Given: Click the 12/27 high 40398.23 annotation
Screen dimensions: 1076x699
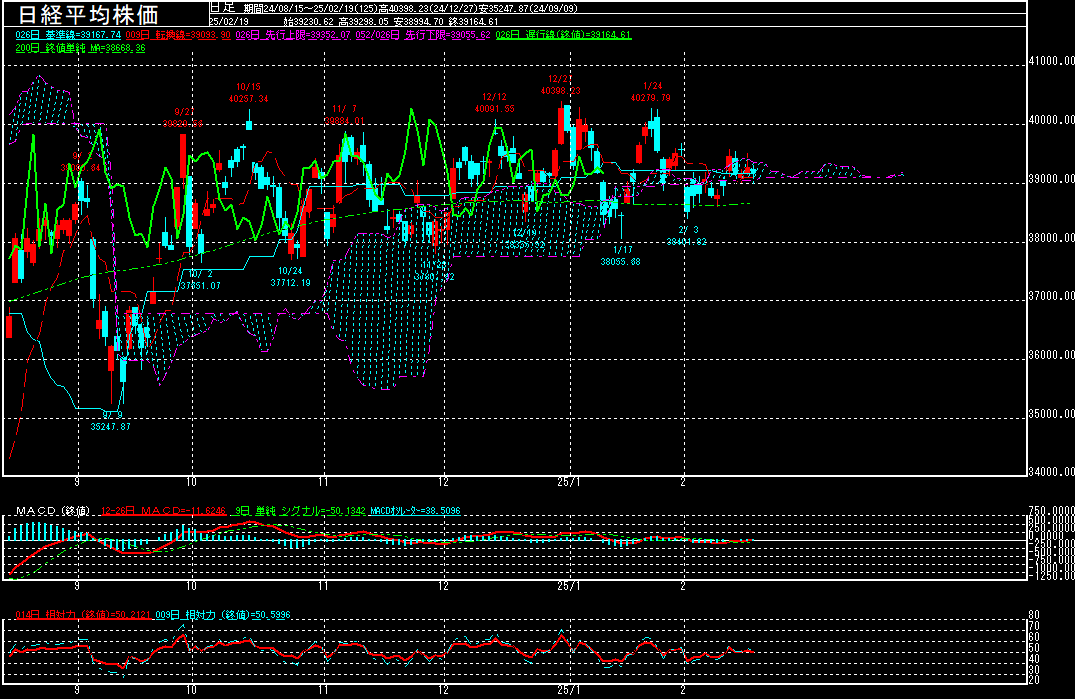Looking at the screenshot, I should (560, 85).
